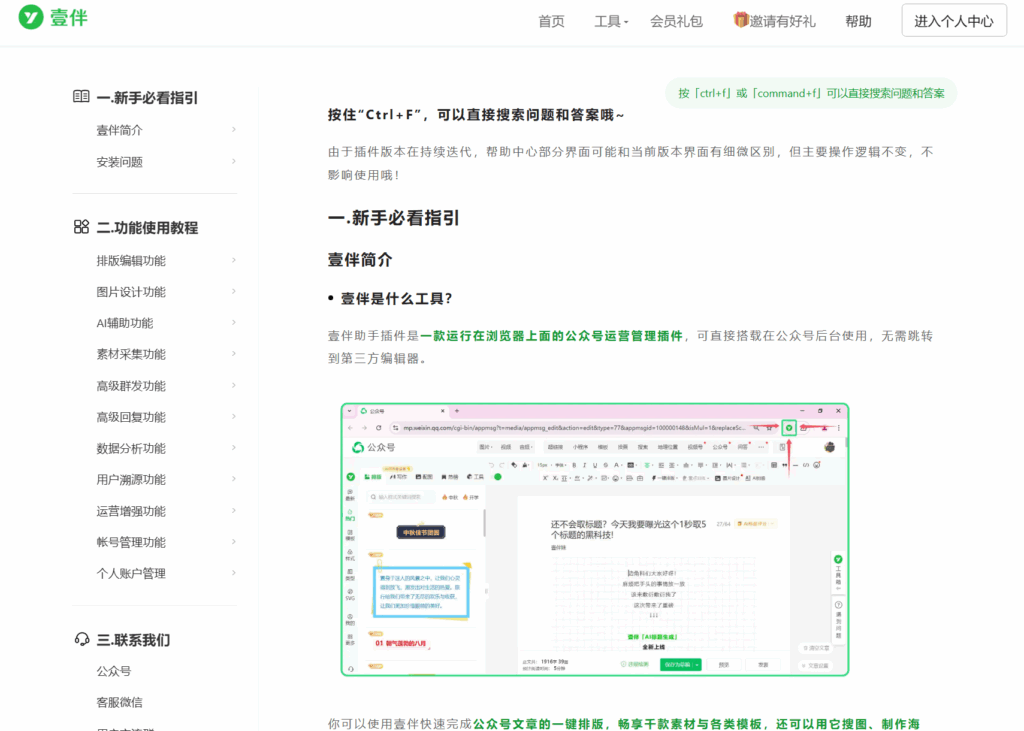The width and height of the screenshot is (1024, 731).
Task: Expand the 安装问题 chevron in sidebar
Action: coord(234,161)
